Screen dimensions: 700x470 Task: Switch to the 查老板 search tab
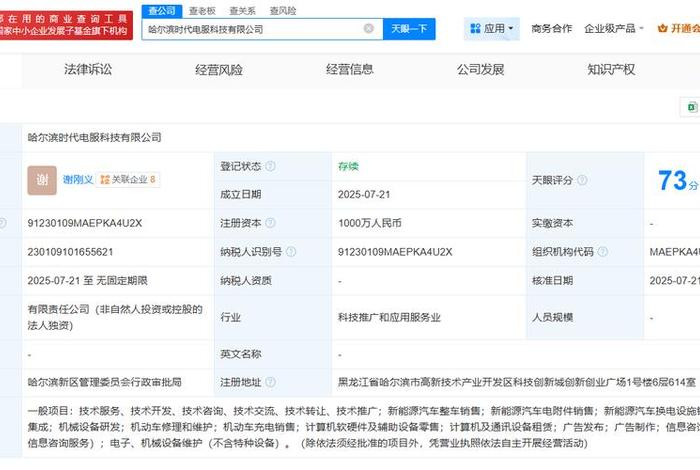point(202,11)
